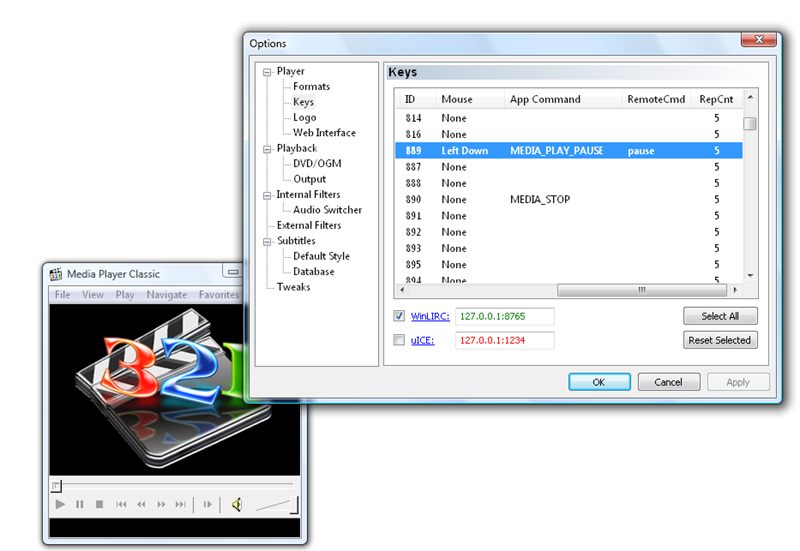Click the horizontal scrollbar right arrow
The width and height of the screenshot is (800, 551).
tap(735, 290)
